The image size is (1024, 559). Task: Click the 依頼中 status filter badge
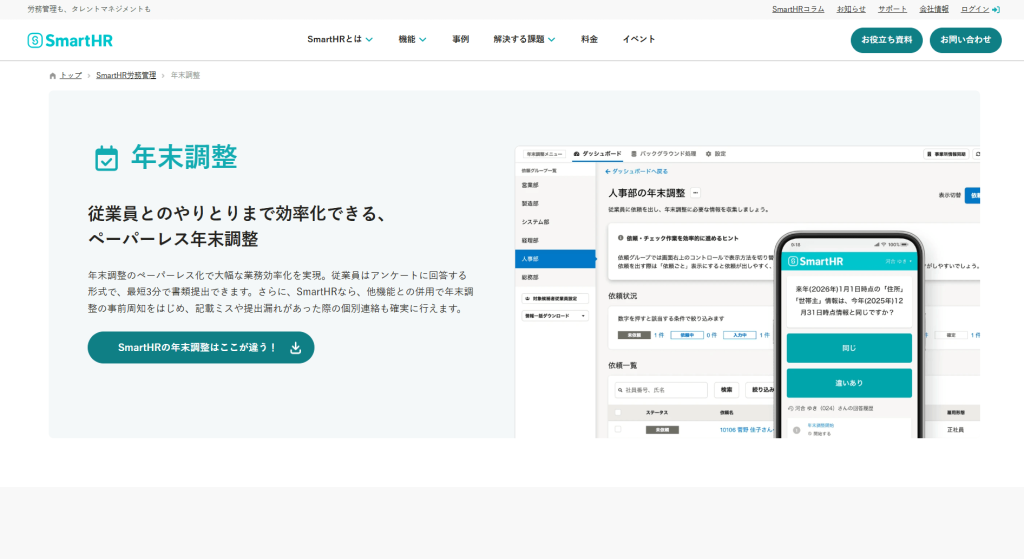tap(687, 336)
